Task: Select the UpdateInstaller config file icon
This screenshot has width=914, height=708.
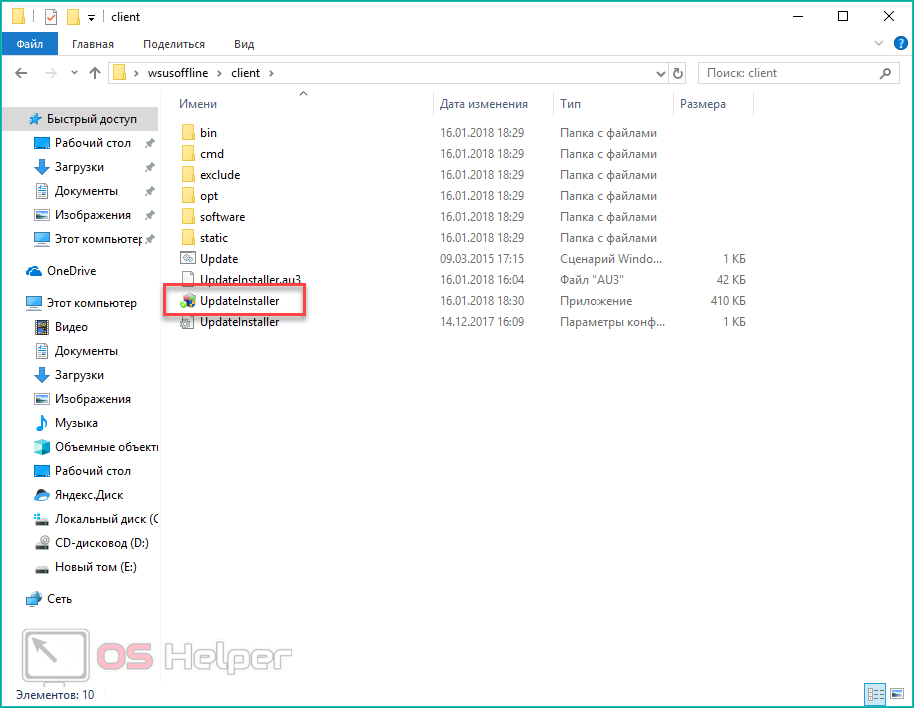Action: coord(188,322)
